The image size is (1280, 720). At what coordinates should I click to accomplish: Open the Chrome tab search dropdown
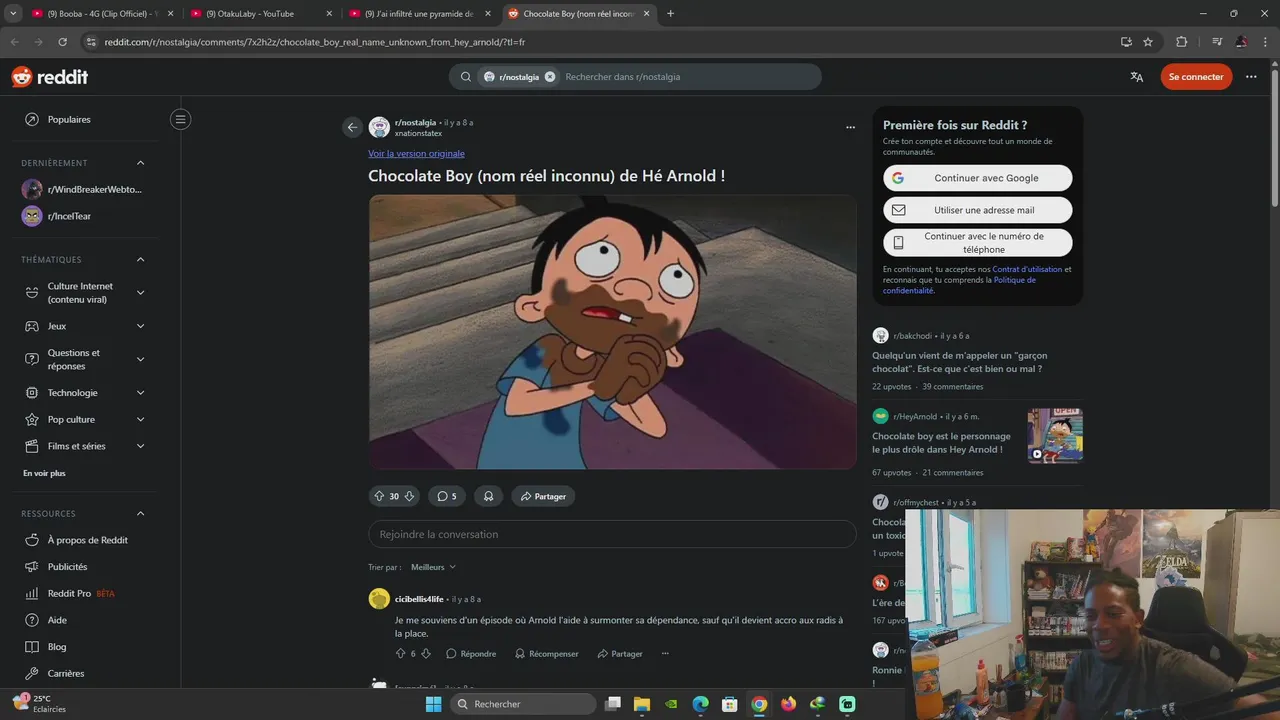coord(13,13)
